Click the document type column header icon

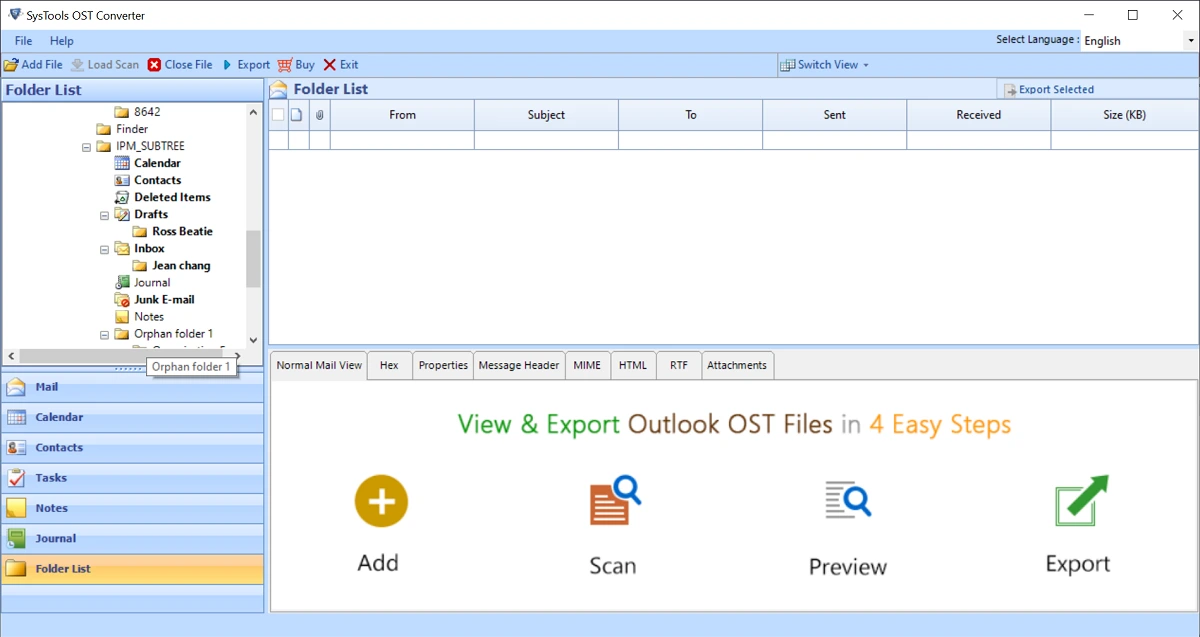click(x=297, y=115)
